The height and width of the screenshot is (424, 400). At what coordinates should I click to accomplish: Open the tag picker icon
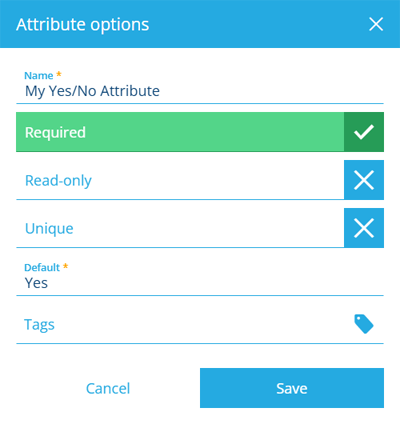[x=364, y=324]
